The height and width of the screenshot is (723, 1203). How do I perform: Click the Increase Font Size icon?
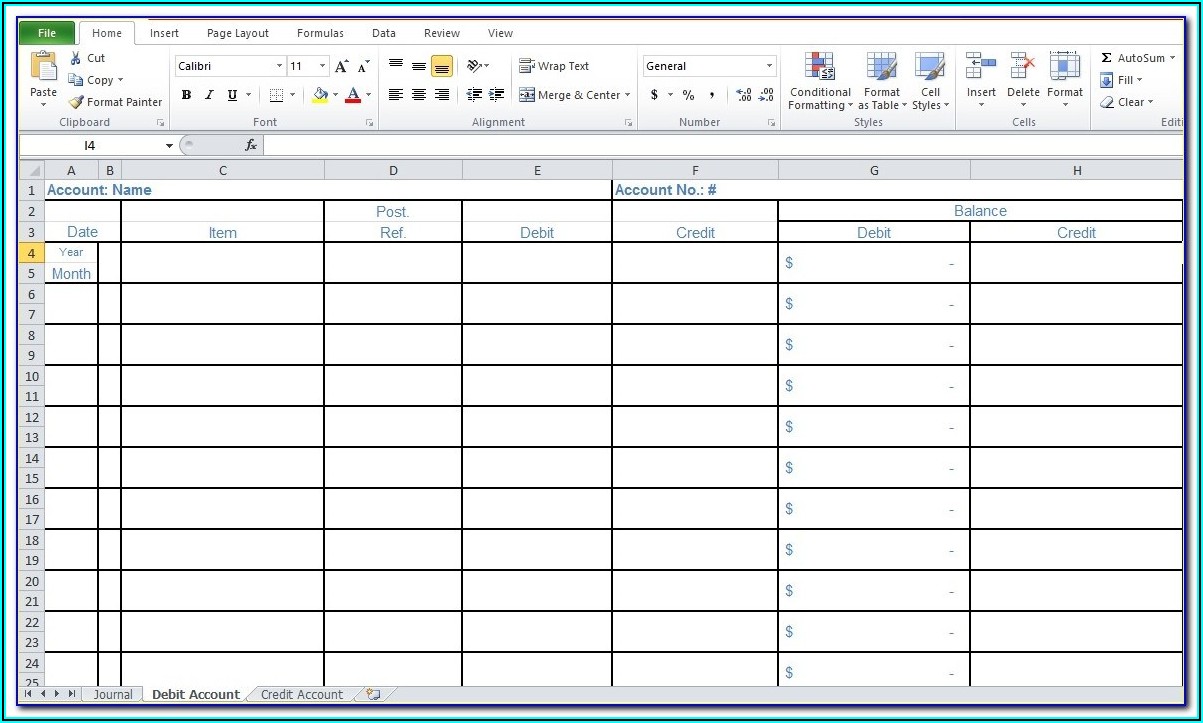342,66
